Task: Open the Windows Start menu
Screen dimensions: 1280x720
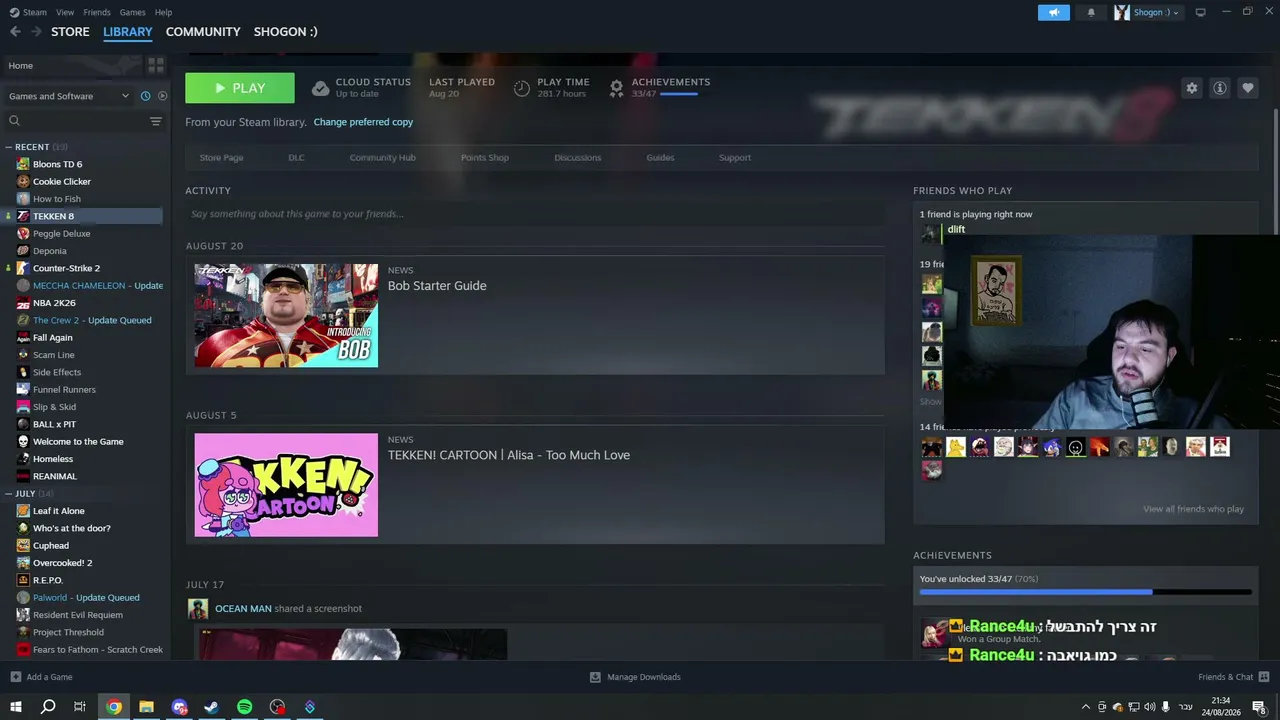Action: (x=15, y=707)
